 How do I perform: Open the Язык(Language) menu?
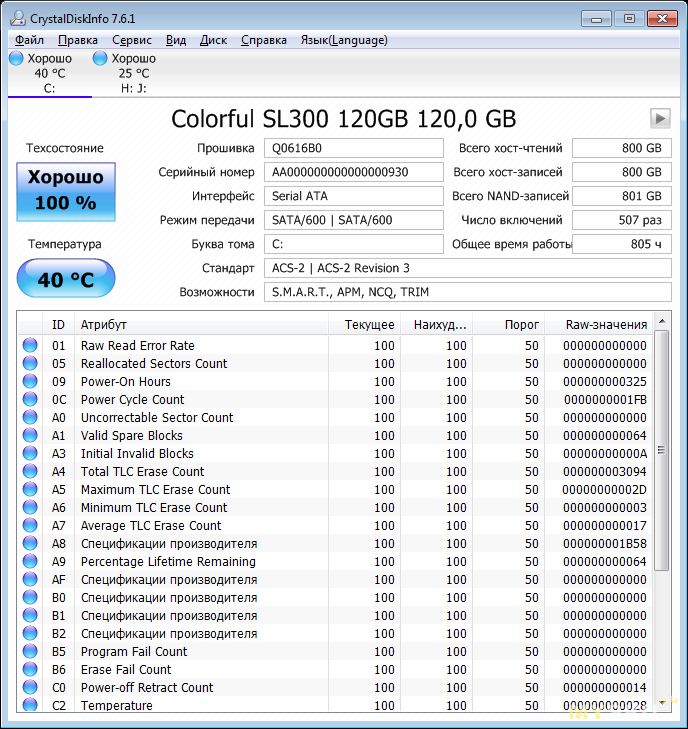[x=344, y=40]
